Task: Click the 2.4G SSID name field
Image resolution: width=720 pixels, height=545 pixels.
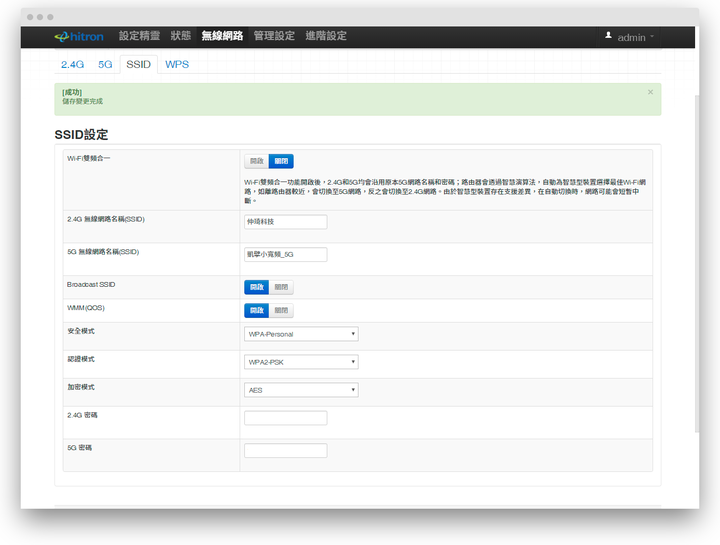Action: (285, 222)
